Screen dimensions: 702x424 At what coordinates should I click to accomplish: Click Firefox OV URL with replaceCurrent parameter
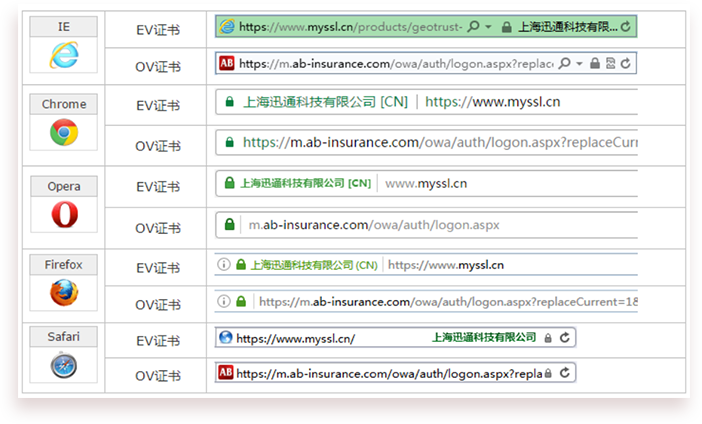[448, 302]
